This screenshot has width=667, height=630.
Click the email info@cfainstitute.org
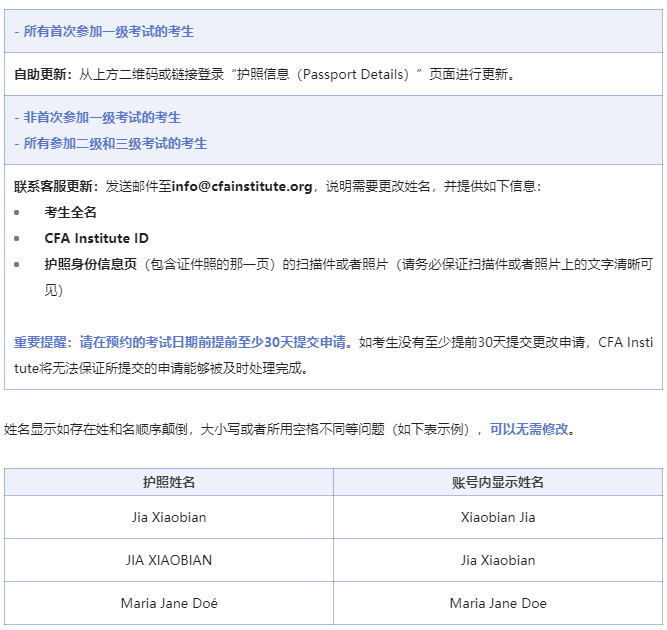[x=242, y=186]
